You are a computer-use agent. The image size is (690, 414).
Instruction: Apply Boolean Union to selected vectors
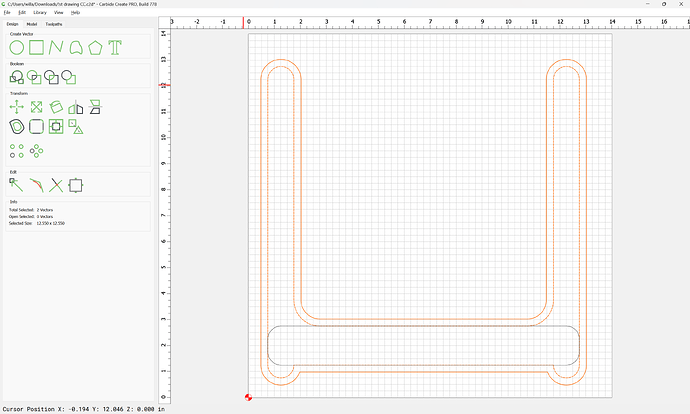[17, 77]
